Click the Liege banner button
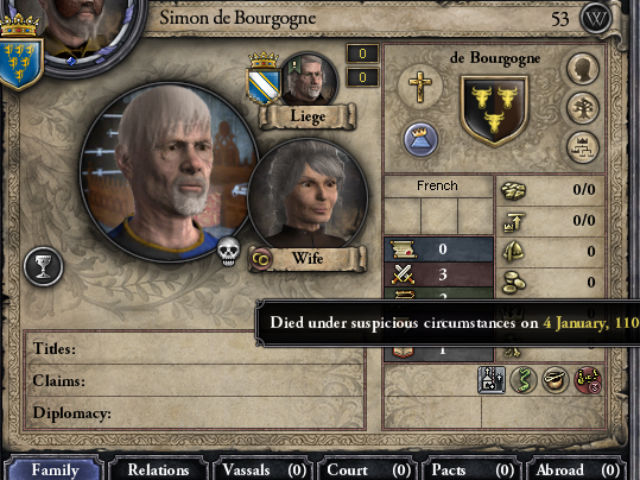The height and width of the screenshot is (480, 640). point(308,117)
